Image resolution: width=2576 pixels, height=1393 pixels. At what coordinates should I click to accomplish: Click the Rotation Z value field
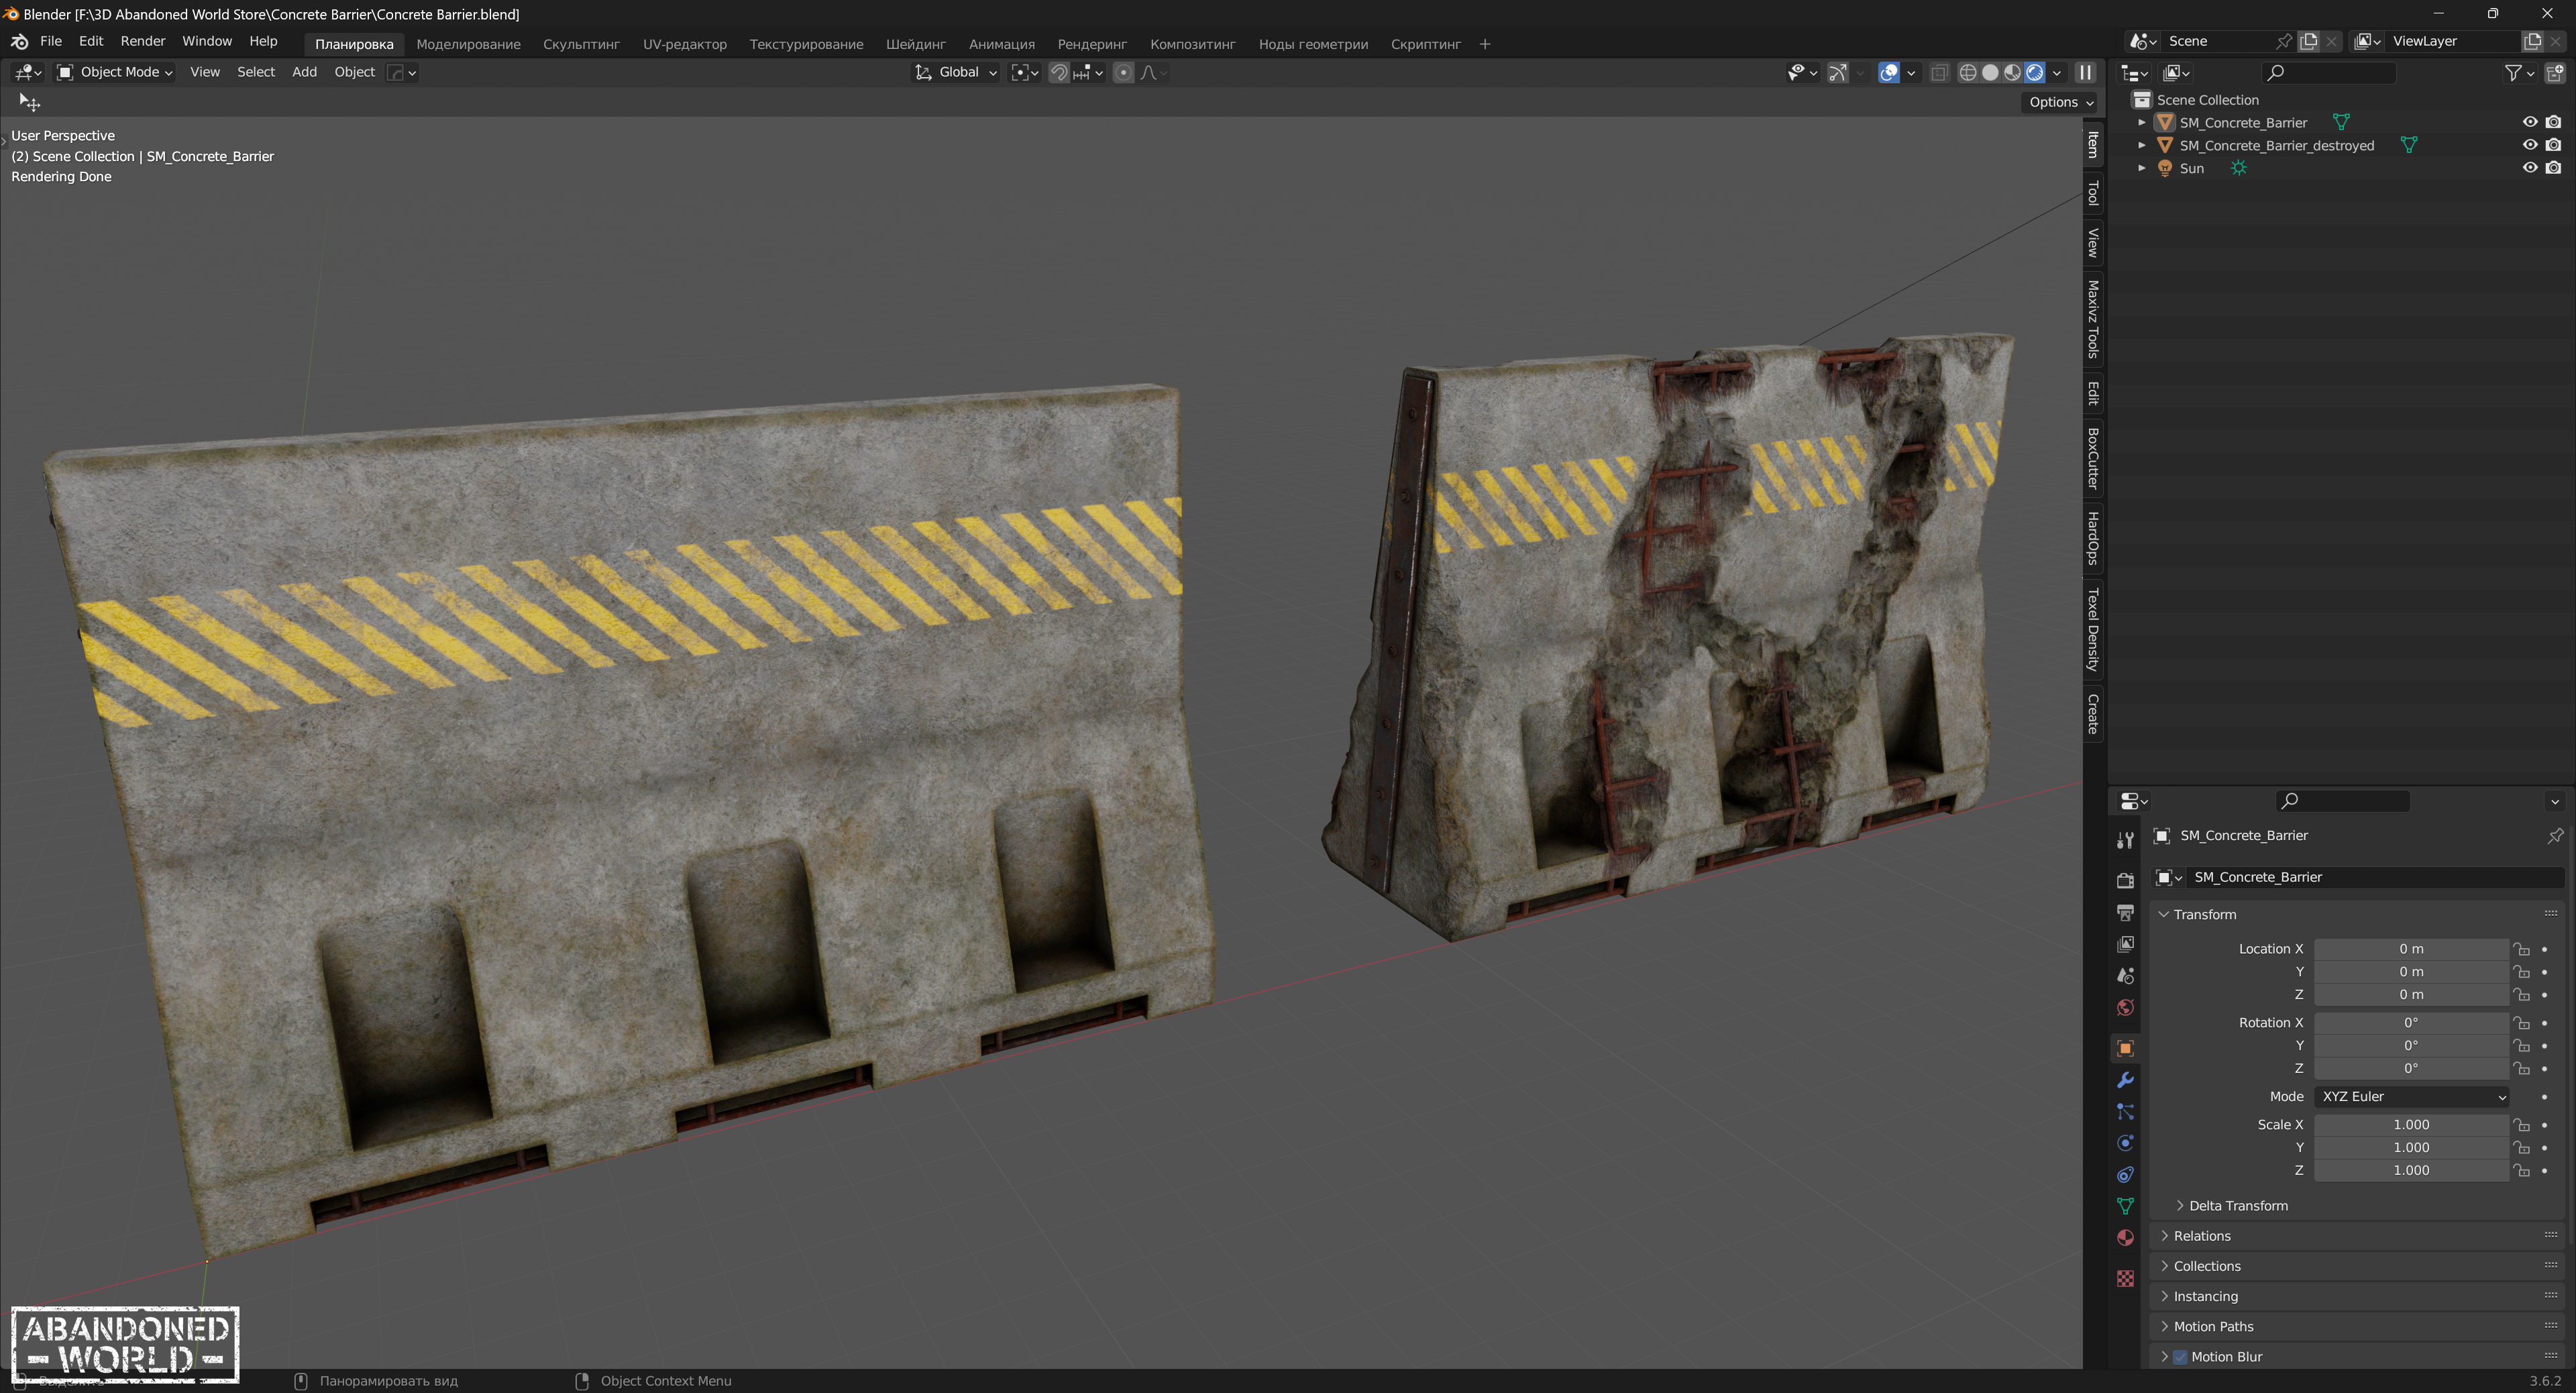click(2411, 1069)
